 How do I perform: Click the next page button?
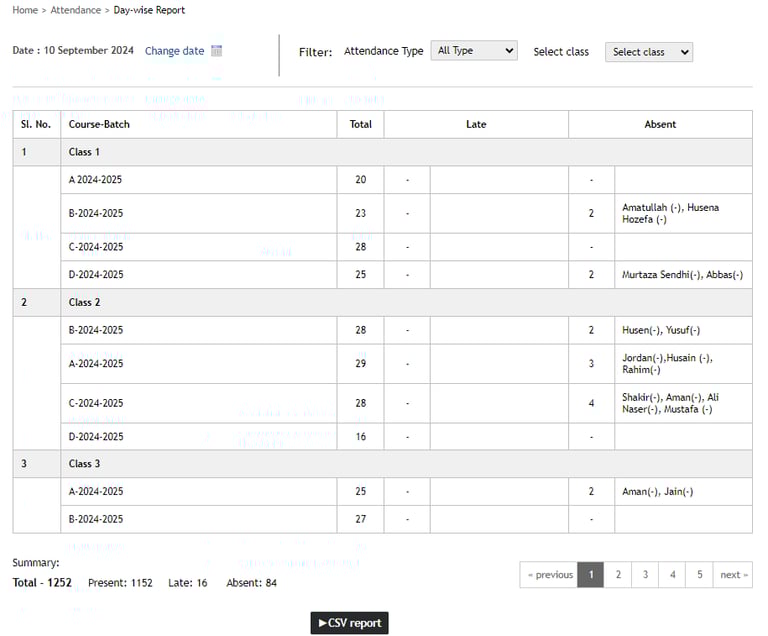click(733, 575)
